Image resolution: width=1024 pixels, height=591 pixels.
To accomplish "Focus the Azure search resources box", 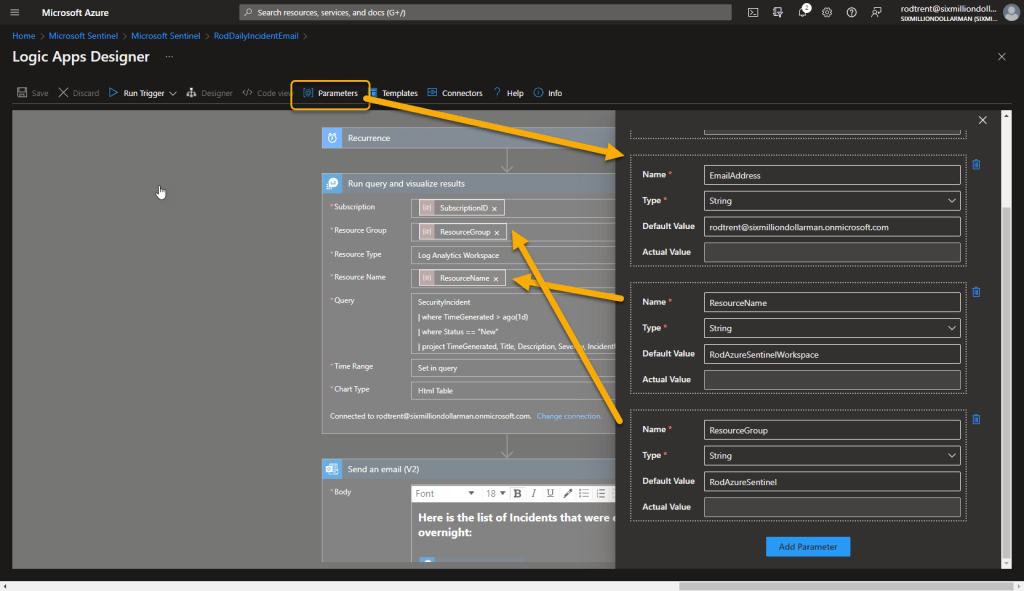I will click(x=485, y=12).
